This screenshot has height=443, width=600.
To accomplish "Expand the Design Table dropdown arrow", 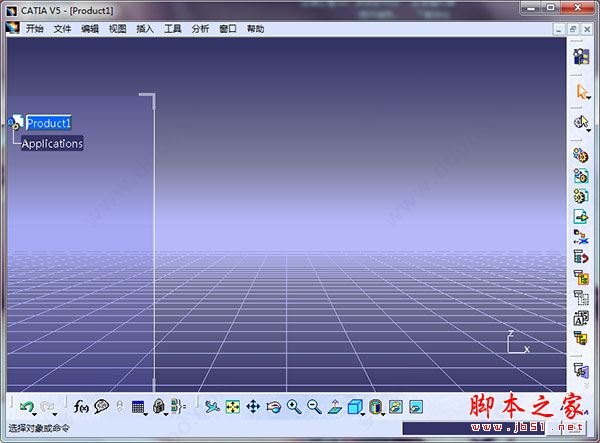I will (145, 414).
